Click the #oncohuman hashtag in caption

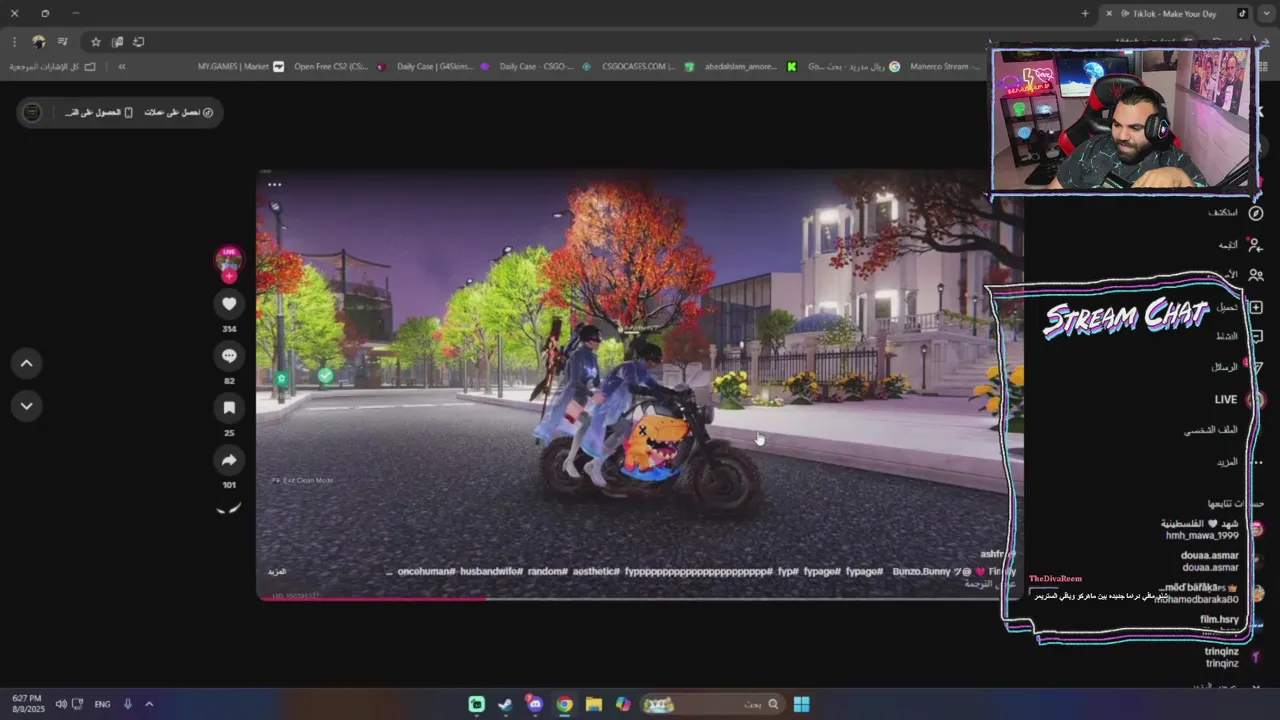click(427, 571)
